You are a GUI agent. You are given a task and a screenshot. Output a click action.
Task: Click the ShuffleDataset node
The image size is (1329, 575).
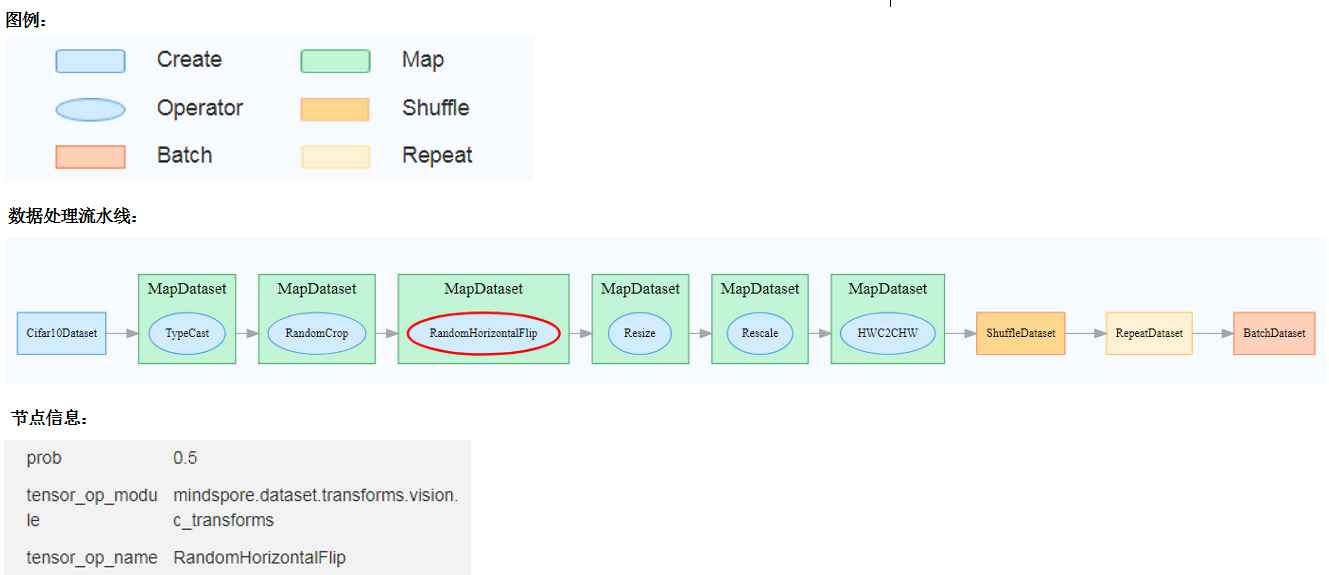(1020, 333)
